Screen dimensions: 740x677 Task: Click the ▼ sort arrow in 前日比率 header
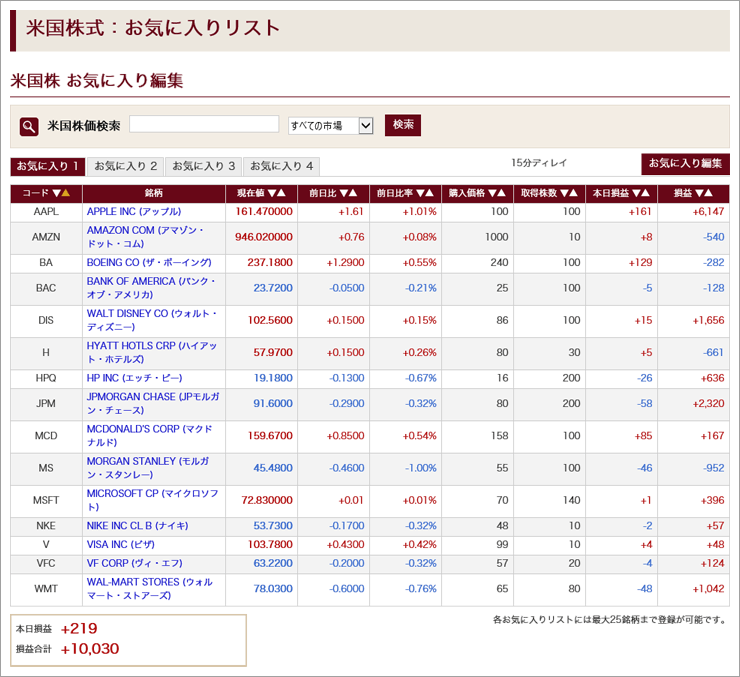click(420, 193)
